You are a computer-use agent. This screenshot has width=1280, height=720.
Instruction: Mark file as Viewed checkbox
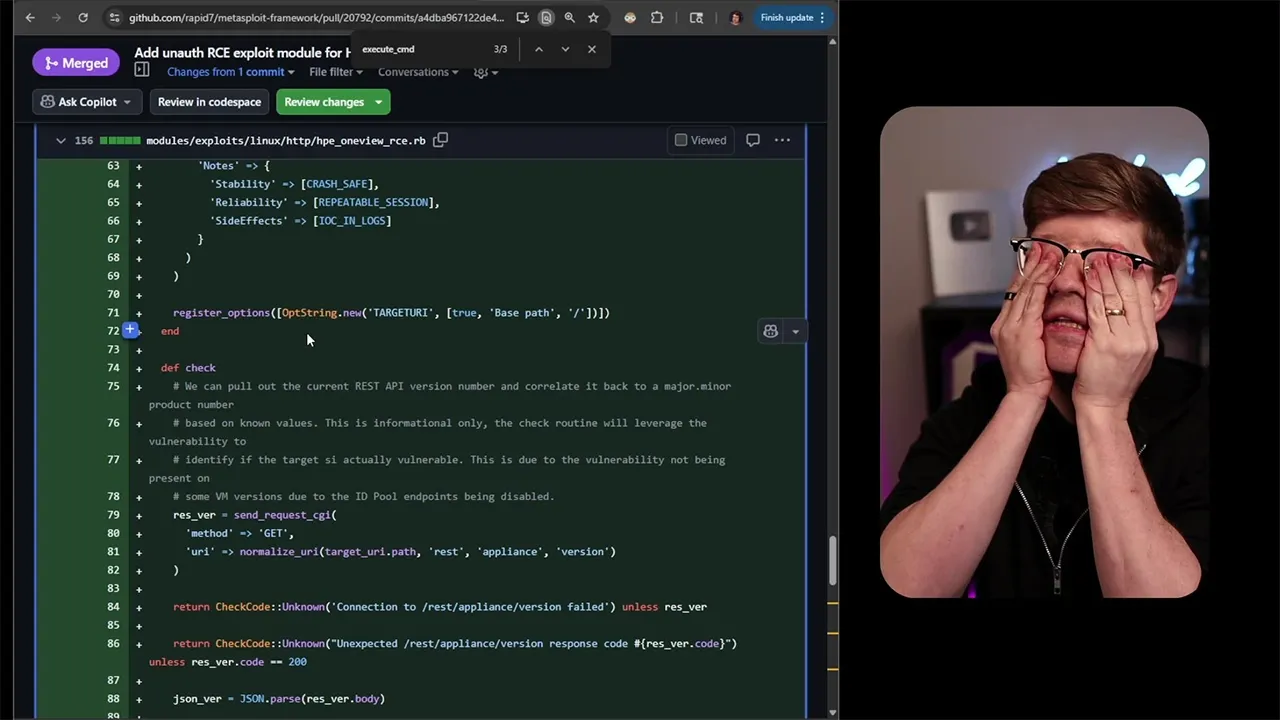point(681,140)
